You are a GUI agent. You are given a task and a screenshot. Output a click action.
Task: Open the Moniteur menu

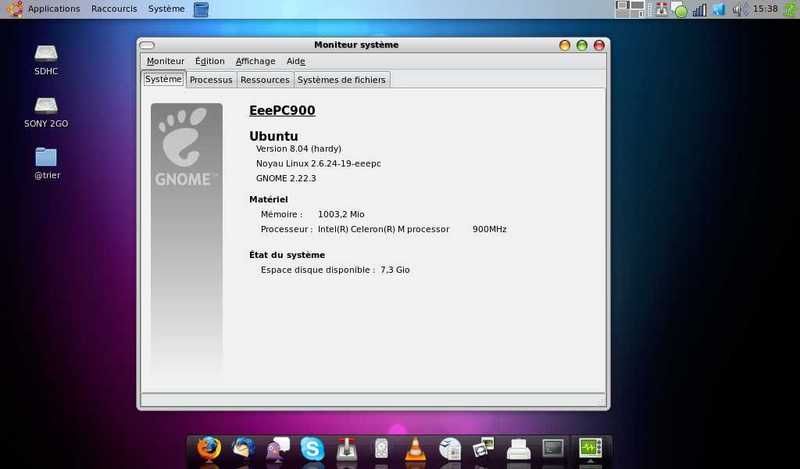pyautogui.click(x=165, y=61)
